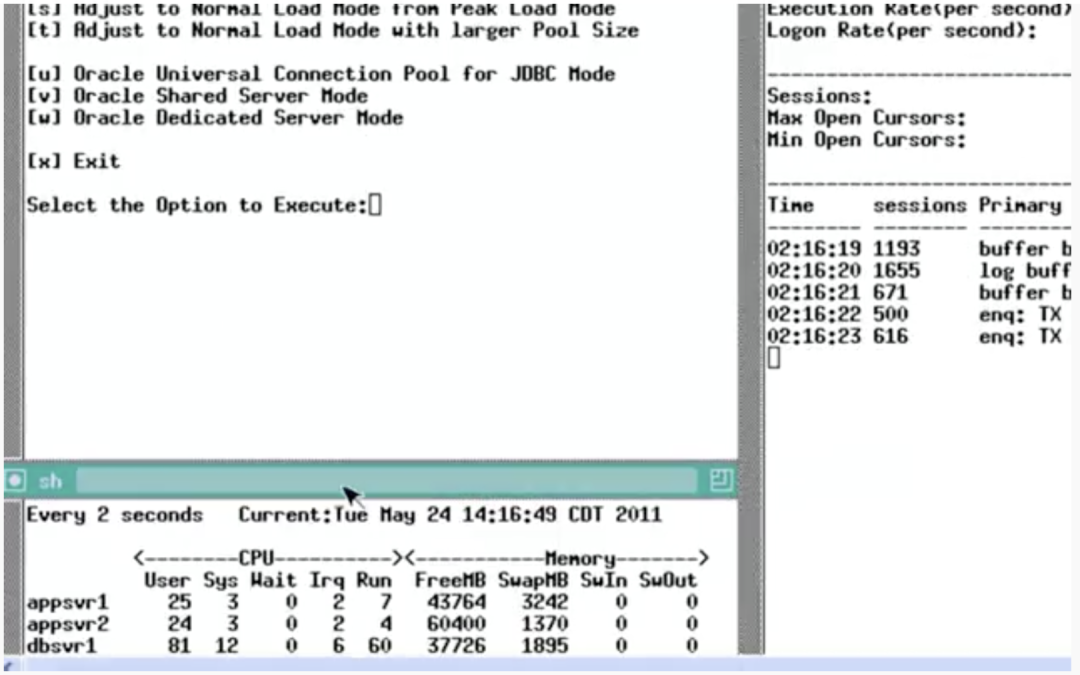
Task: Select '[t] Adjust to Normal Load Mode with larger Pool Size'
Action: [333, 30]
